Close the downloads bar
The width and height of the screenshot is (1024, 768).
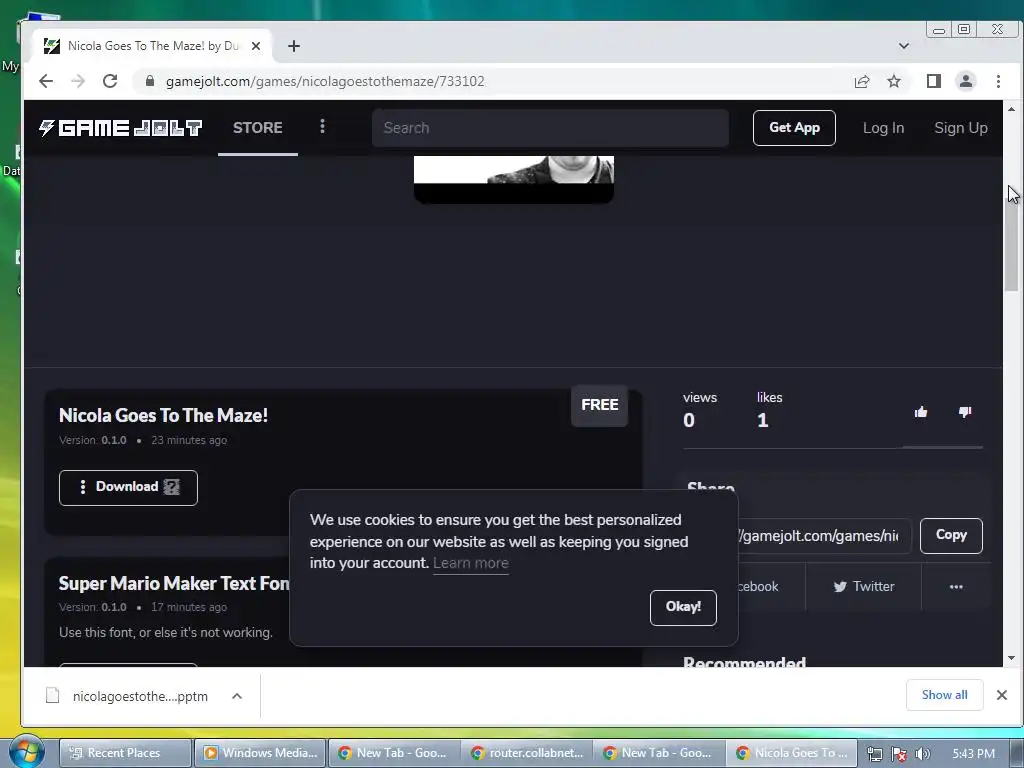pyautogui.click(x=1002, y=695)
